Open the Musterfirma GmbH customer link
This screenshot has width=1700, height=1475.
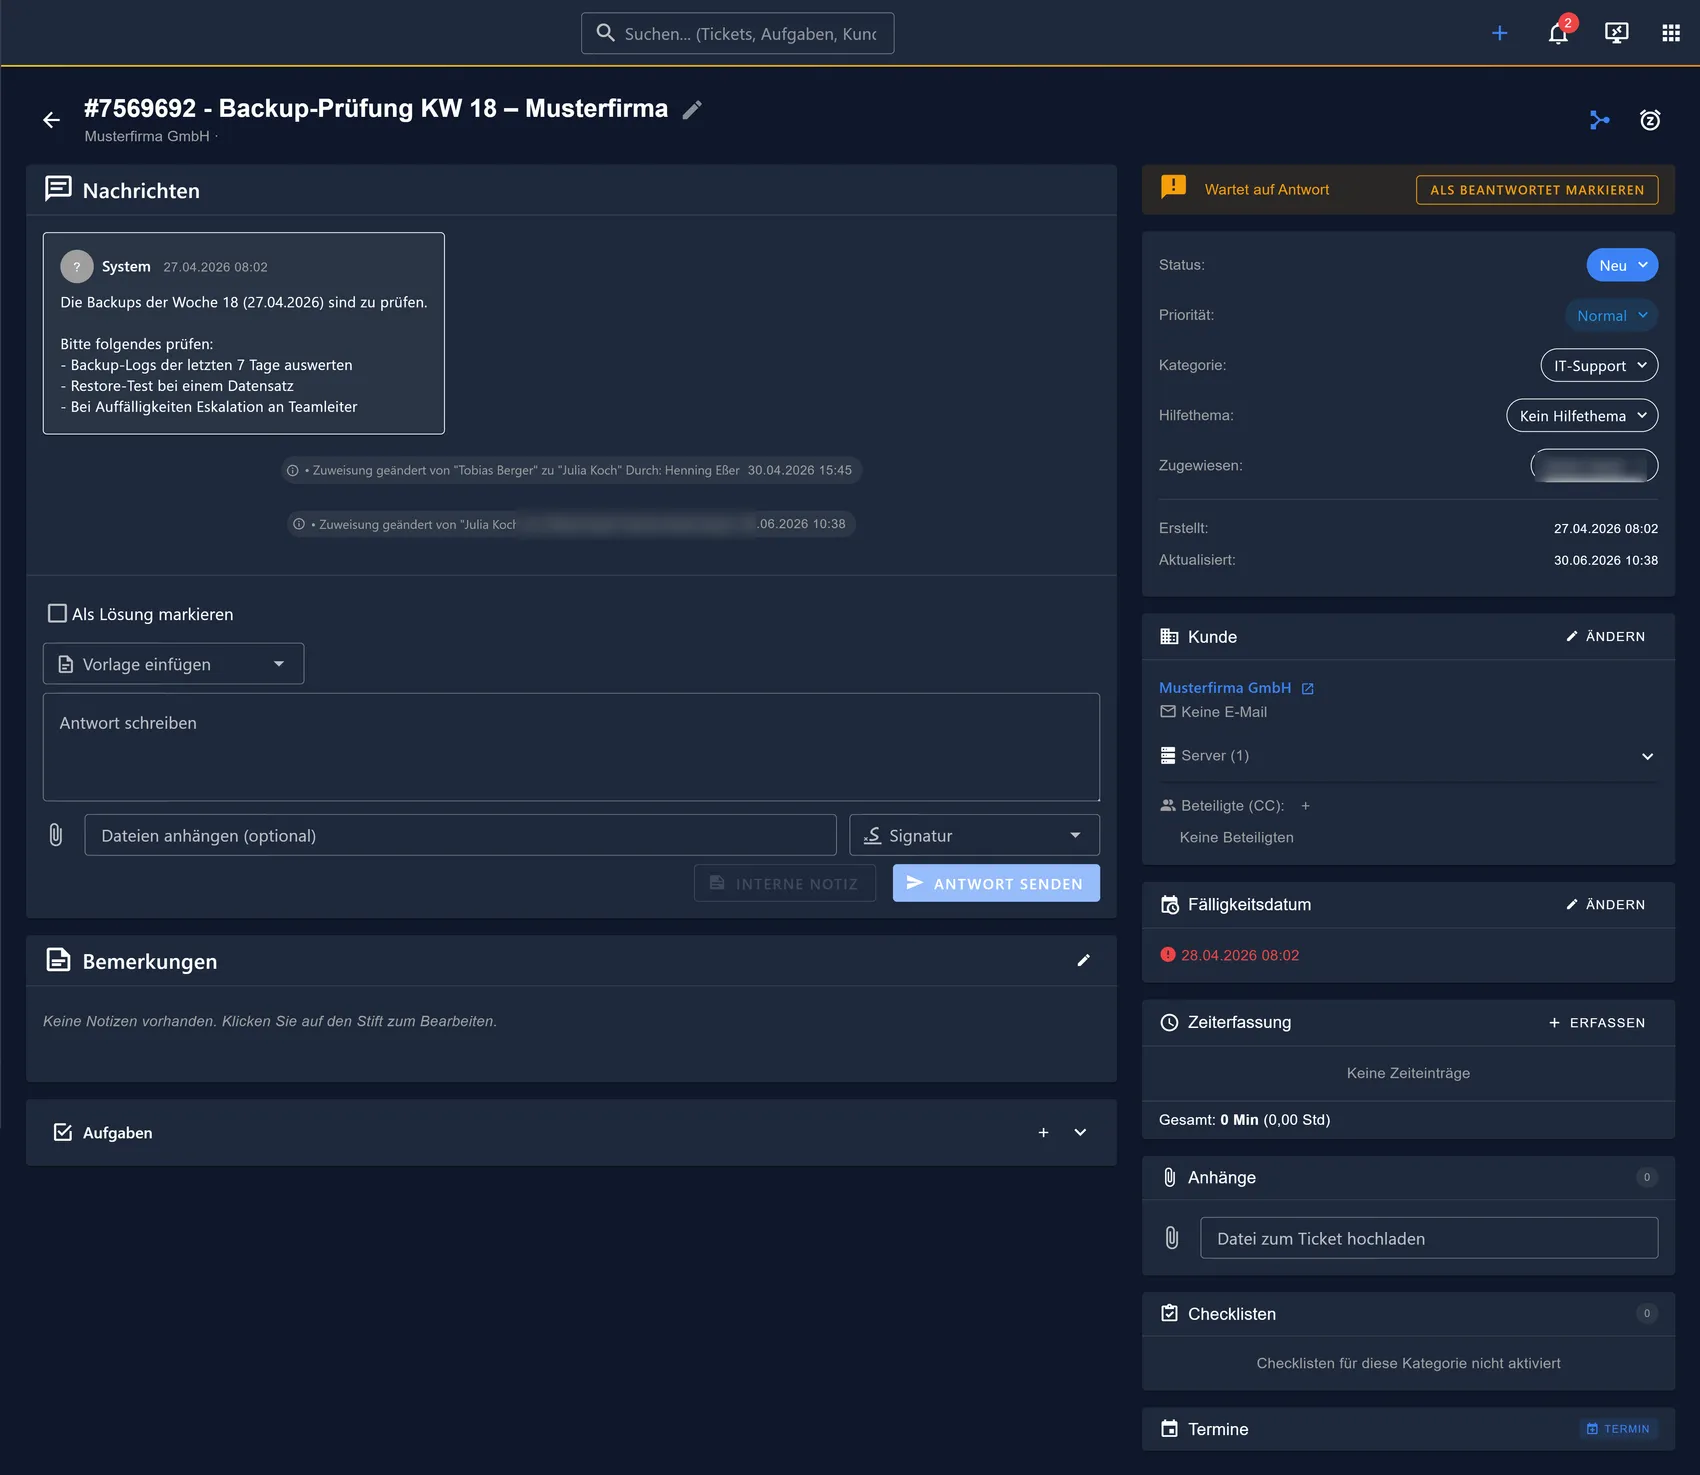pos(1225,688)
